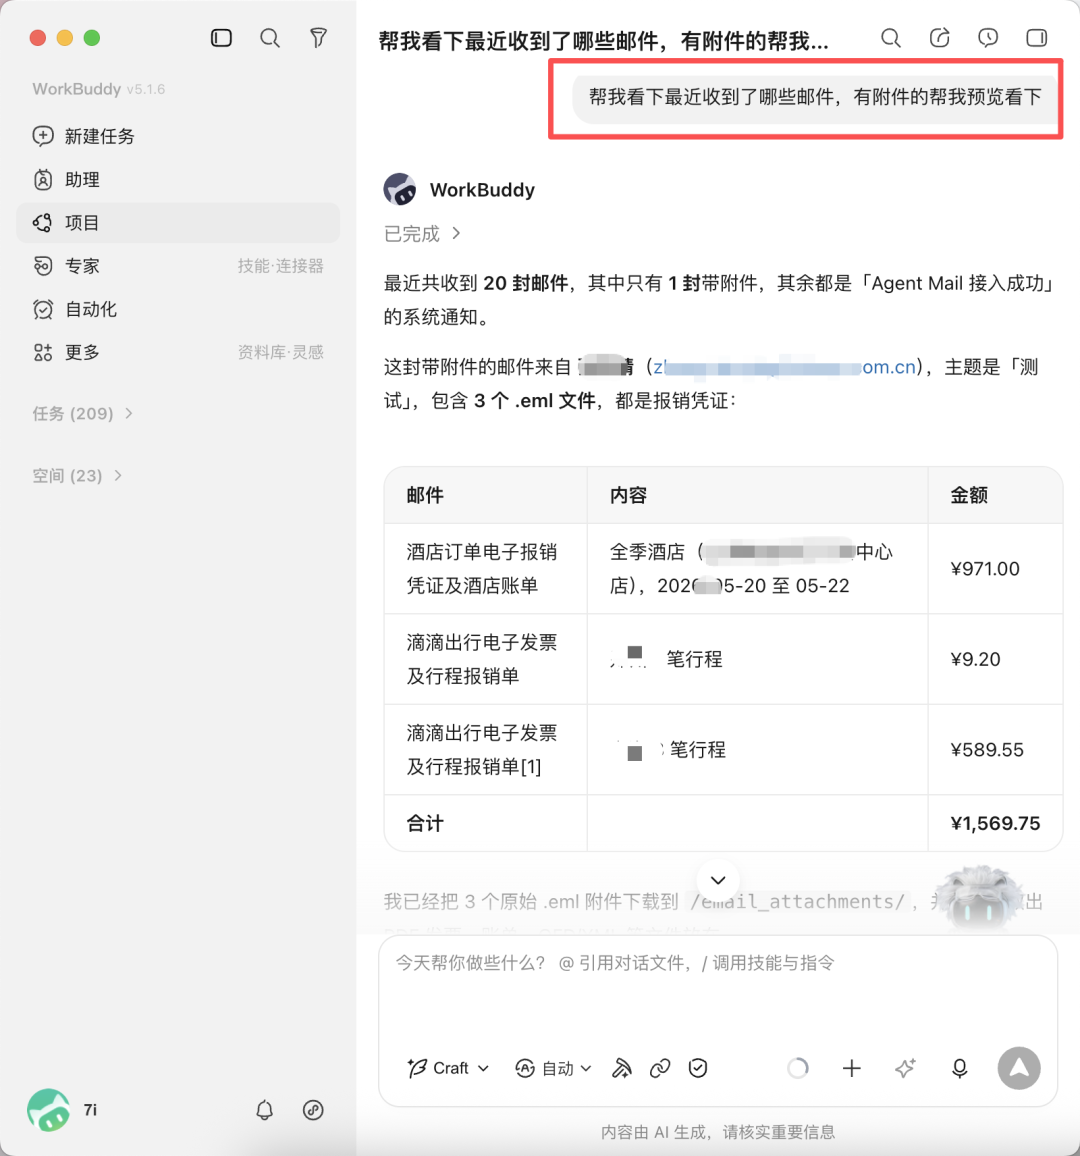Open notifications bell icon
1080x1156 pixels.
pos(265,1110)
